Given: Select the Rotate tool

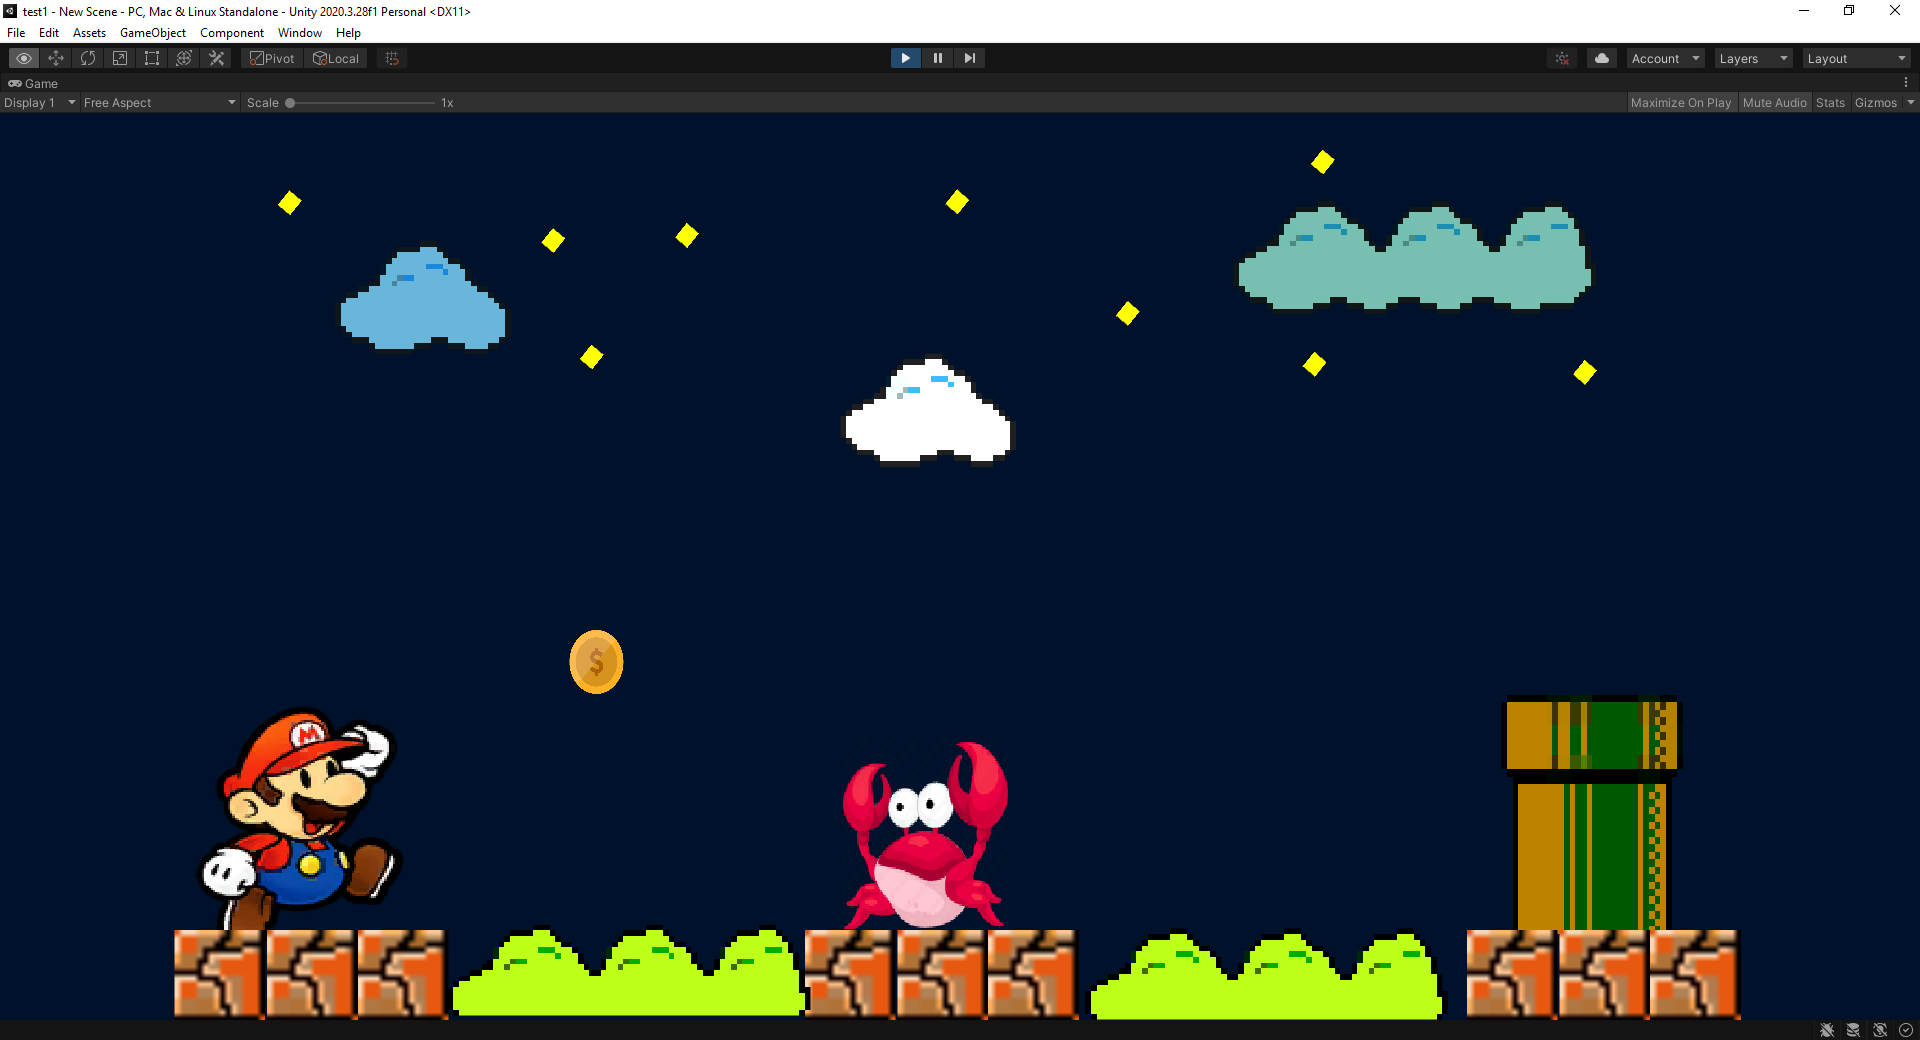Looking at the screenshot, I should 88,58.
